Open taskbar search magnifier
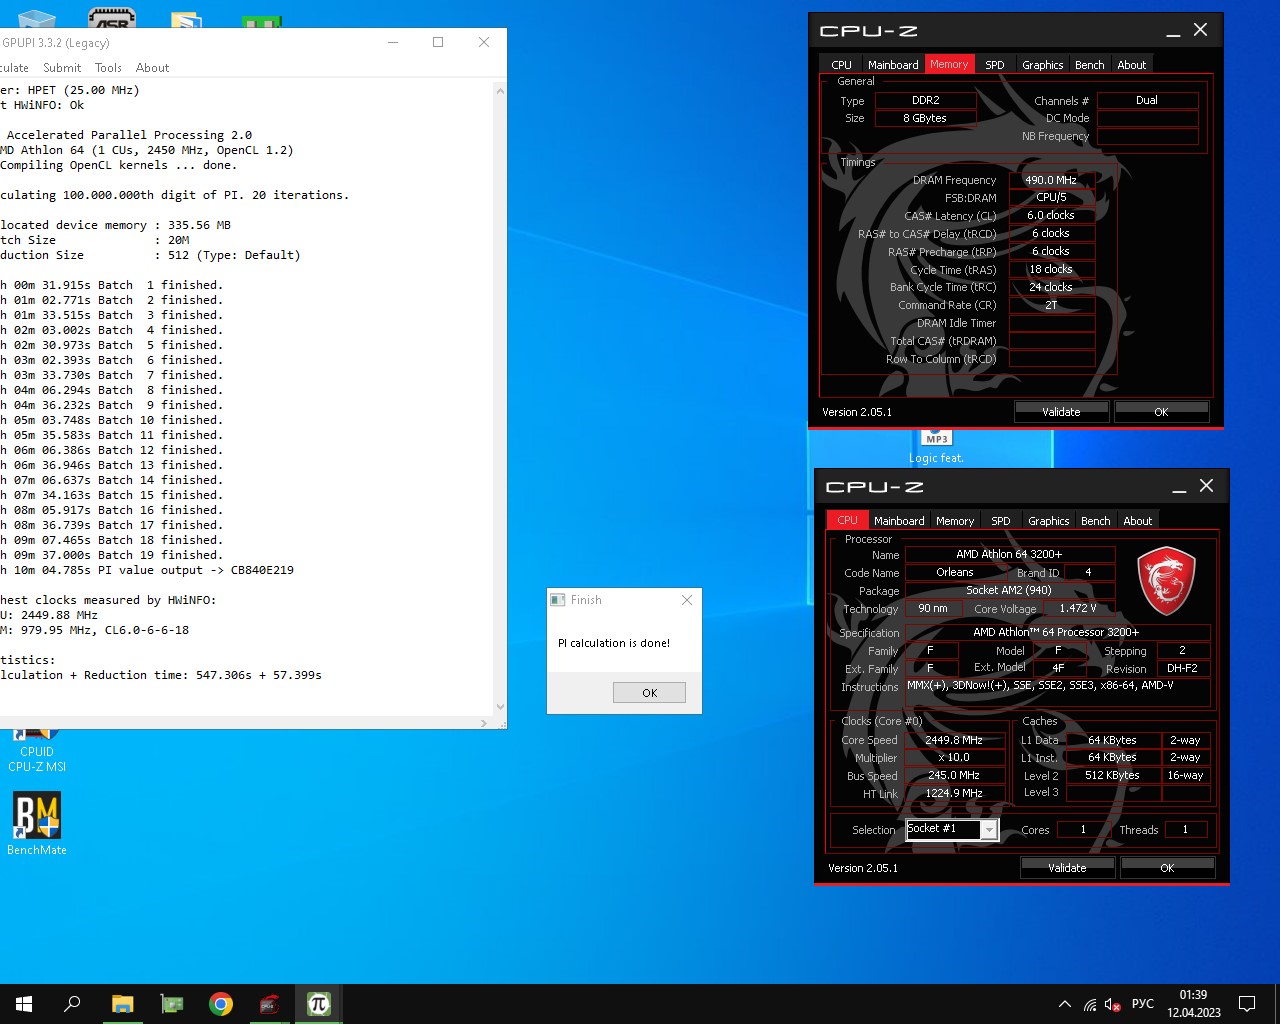This screenshot has width=1280, height=1024. point(72,1004)
